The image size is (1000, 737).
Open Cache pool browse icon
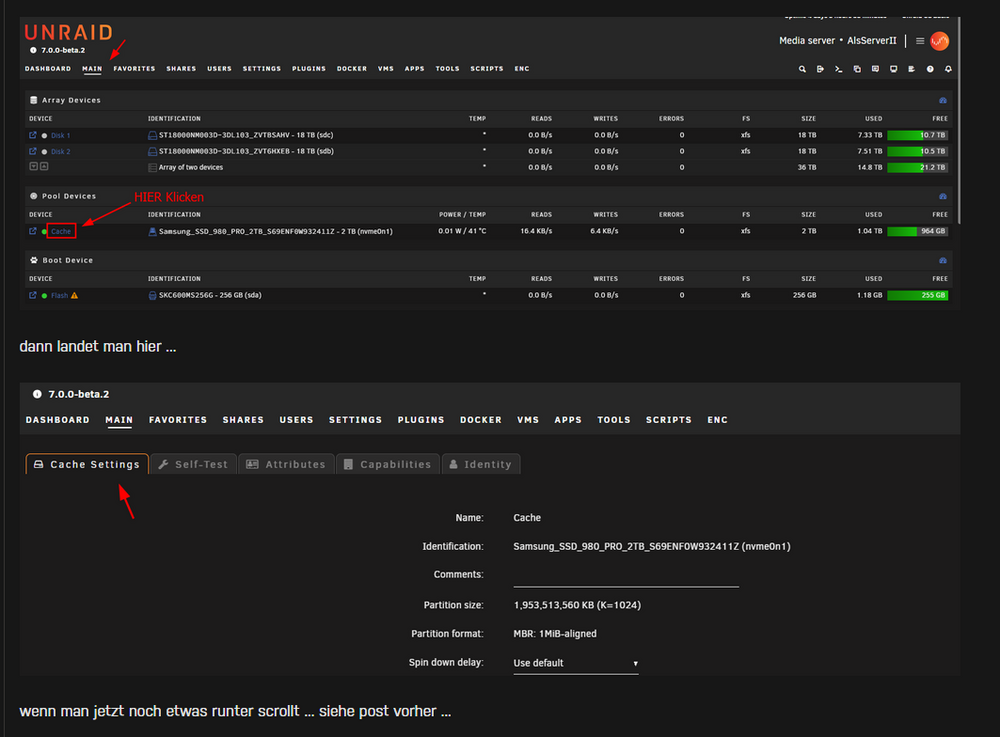pos(33,231)
